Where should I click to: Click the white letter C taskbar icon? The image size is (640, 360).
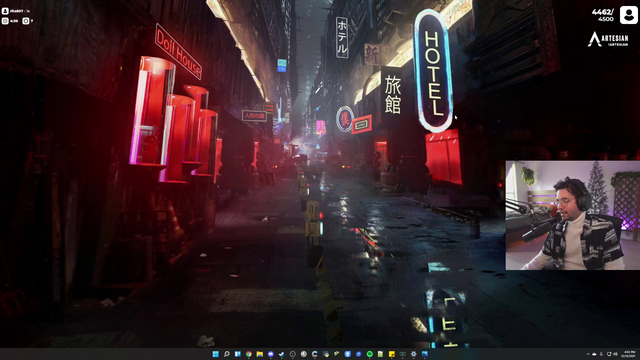pyautogui.click(x=315, y=354)
